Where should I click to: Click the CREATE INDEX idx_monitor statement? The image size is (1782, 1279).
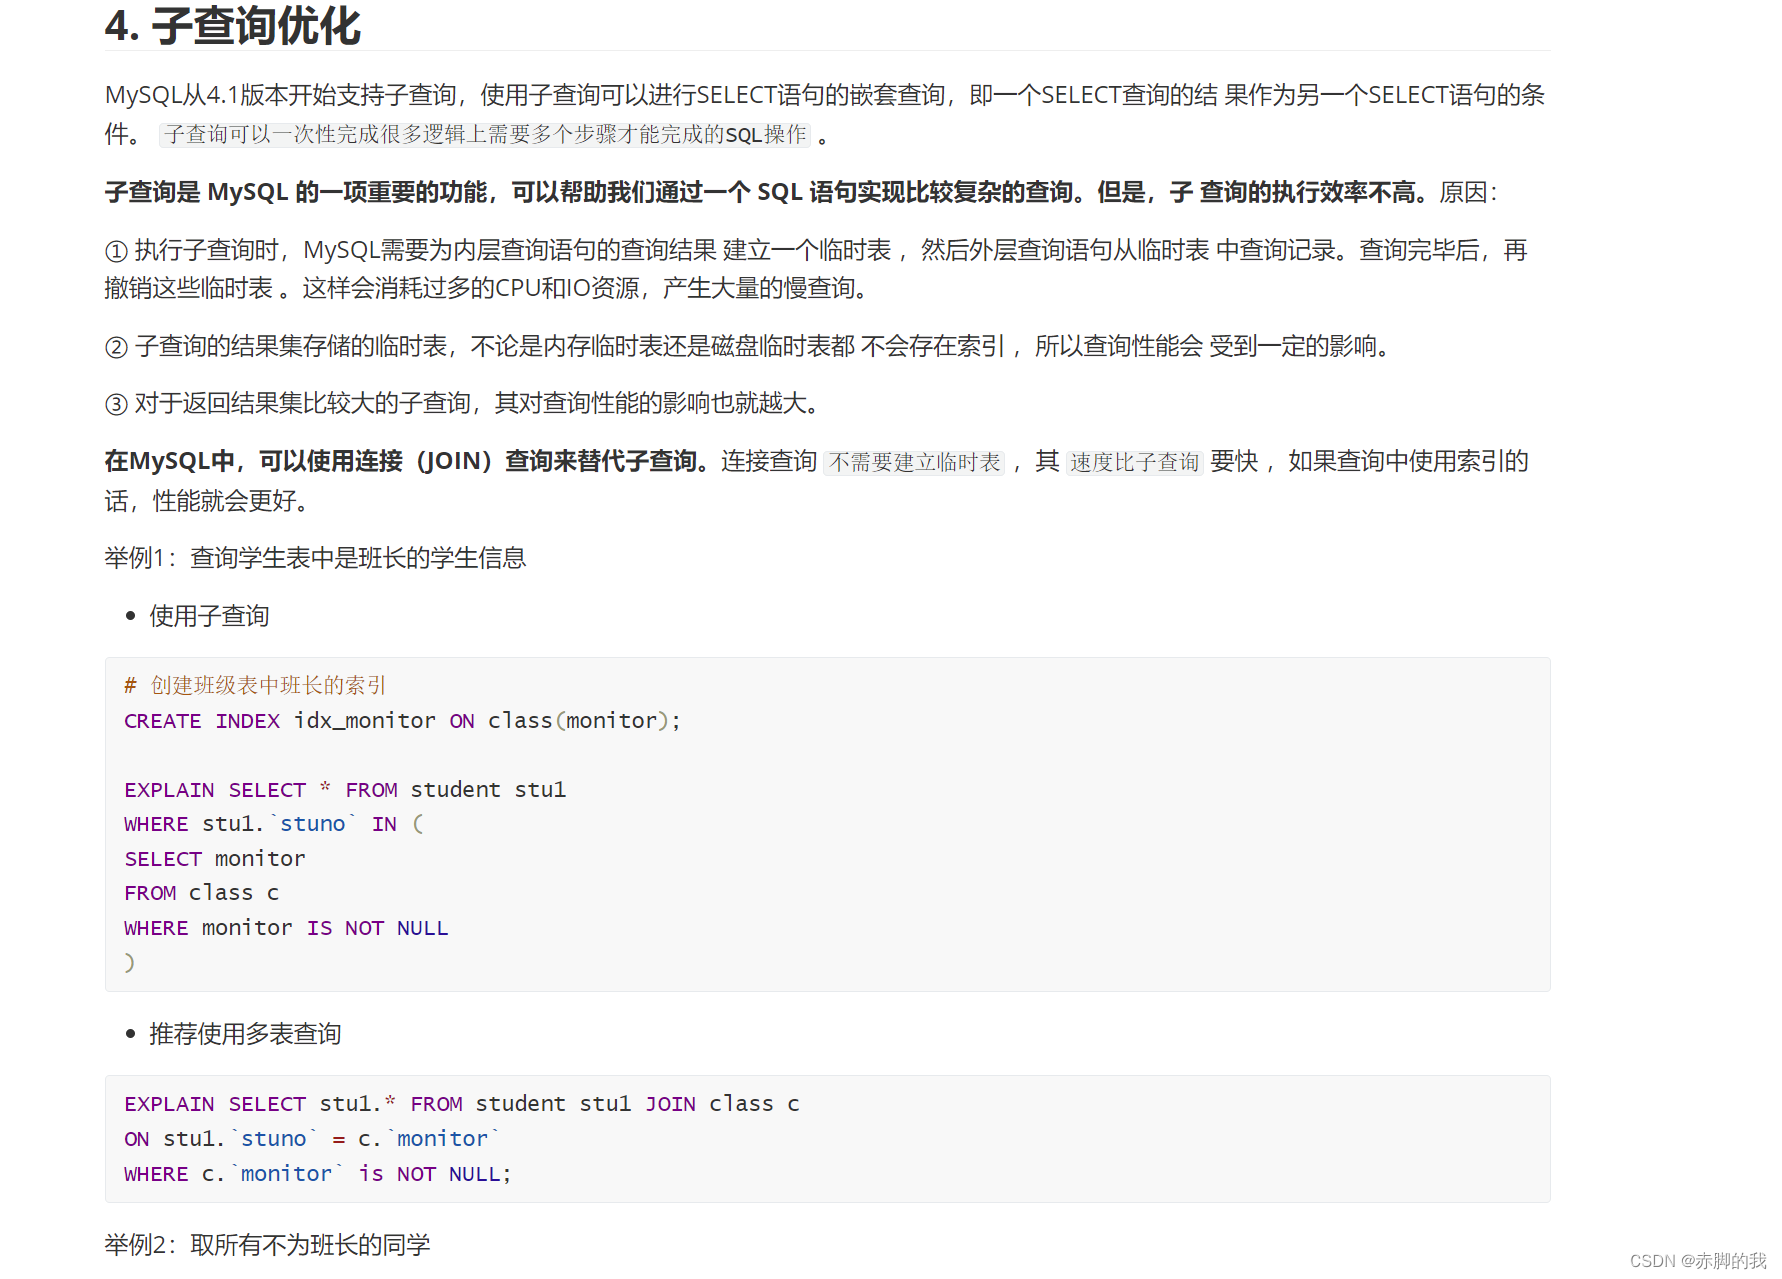pos(402,720)
